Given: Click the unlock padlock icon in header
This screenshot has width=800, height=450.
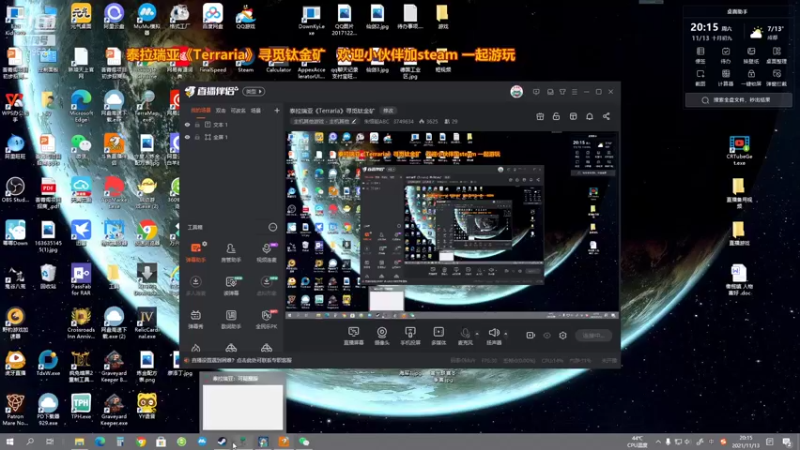Looking at the screenshot, I should pos(556,116).
